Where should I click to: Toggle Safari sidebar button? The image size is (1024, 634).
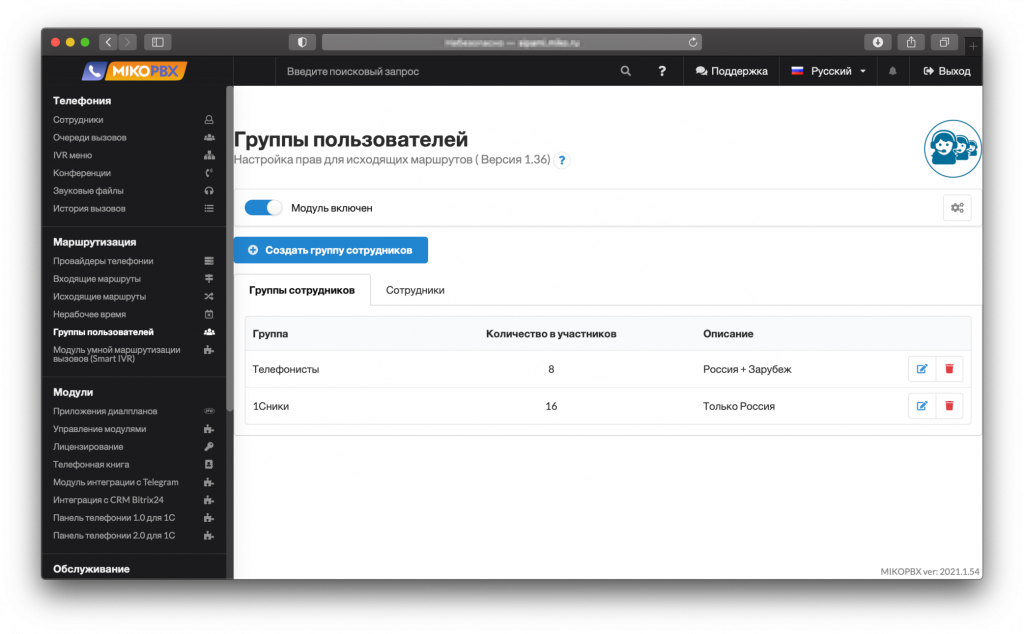pos(158,42)
